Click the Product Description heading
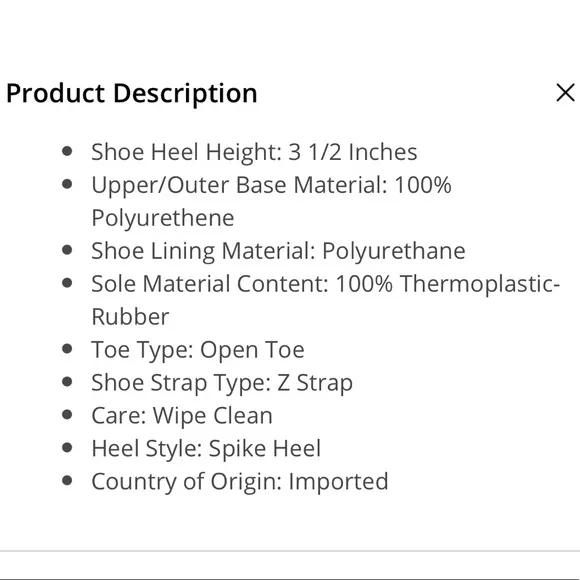Screen dimensions: 580x580 click(x=132, y=93)
